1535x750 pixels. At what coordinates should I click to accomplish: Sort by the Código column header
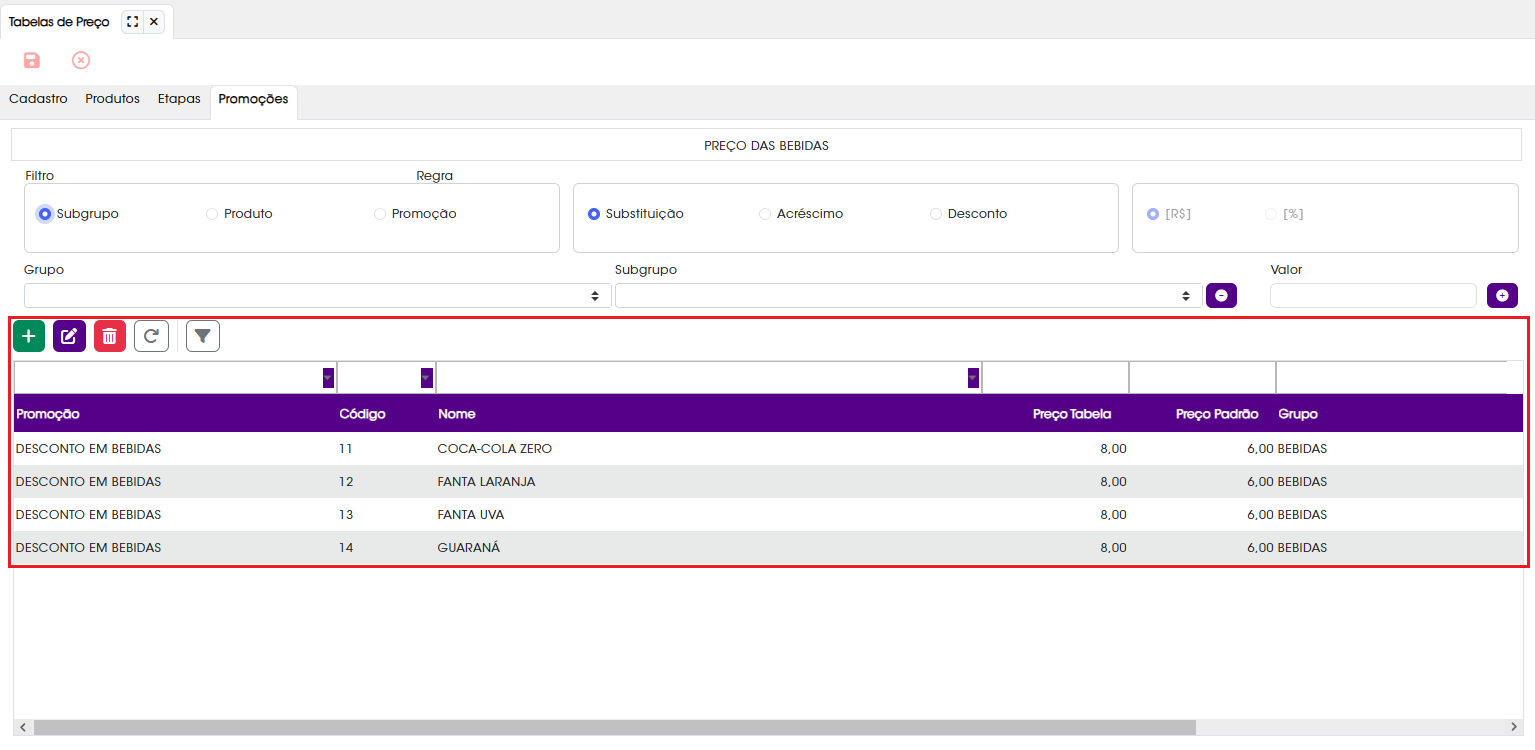362,414
